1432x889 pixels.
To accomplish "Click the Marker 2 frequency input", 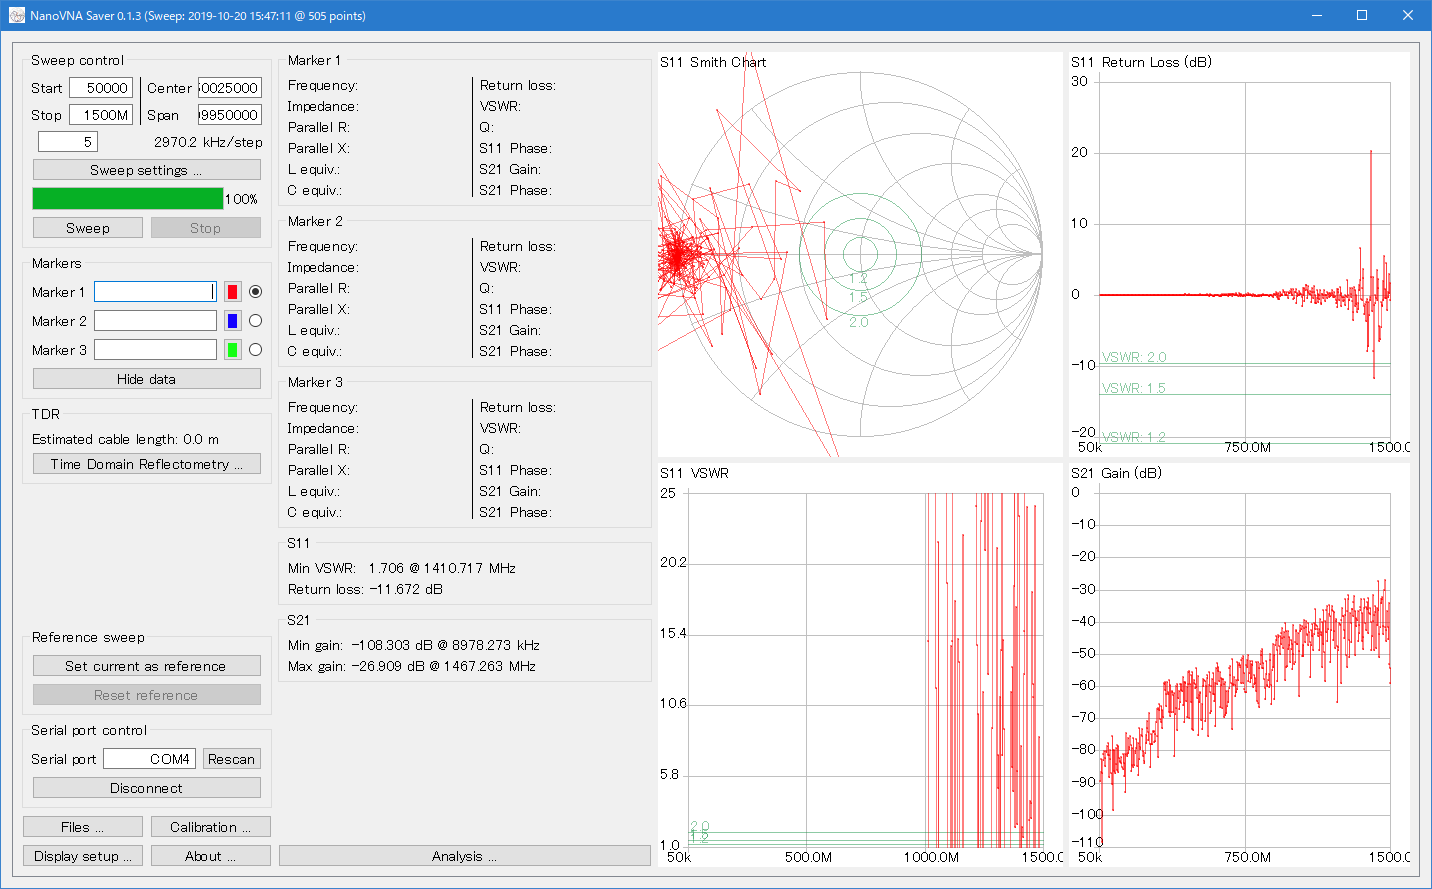I will coord(155,321).
